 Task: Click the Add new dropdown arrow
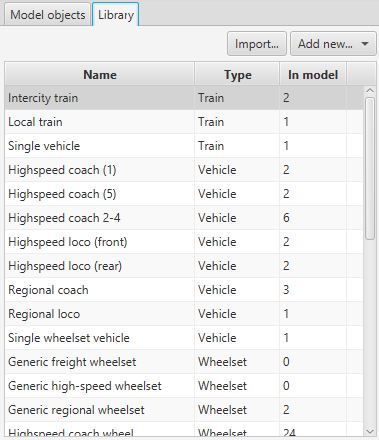tap(365, 44)
